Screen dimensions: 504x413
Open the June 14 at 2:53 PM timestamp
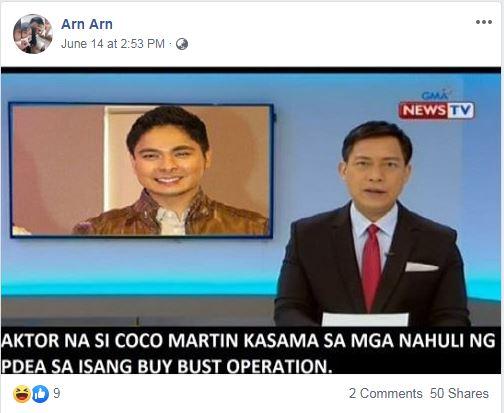pos(113,44)
